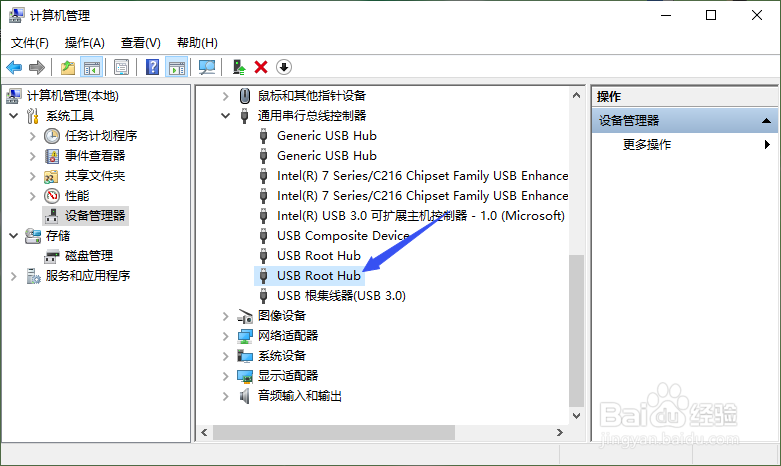Collapse the 存储 node

click(14, 235)
